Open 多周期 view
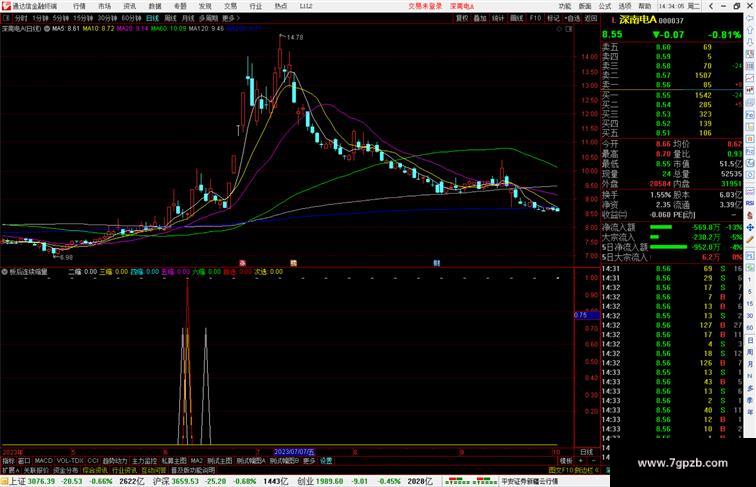Viewport: 756px width, 487px height. pos(208,18)
